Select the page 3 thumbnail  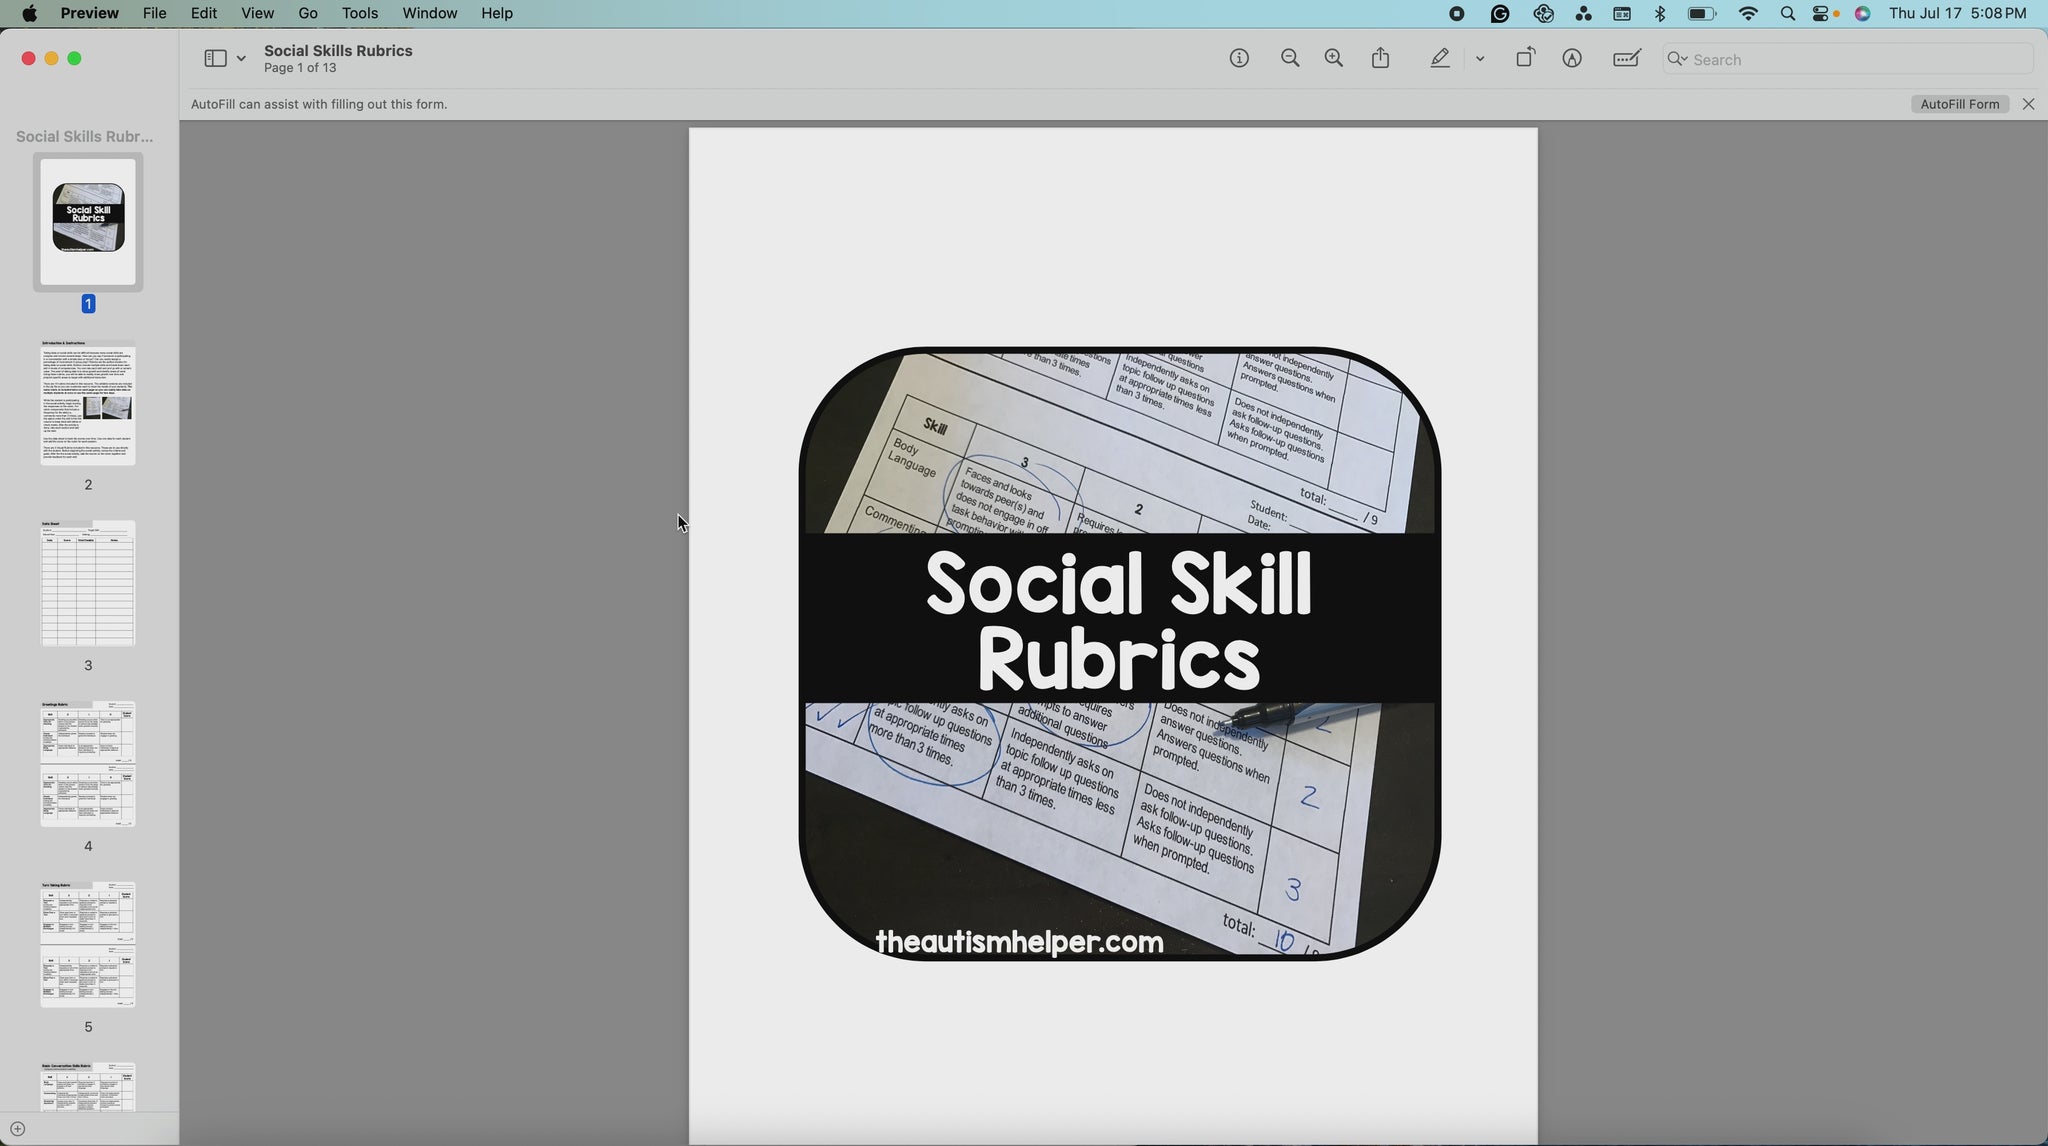click(x=88, y=583)
